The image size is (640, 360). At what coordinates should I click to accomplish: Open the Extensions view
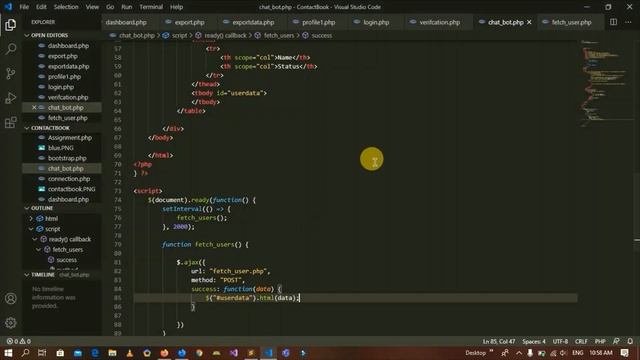(11, 122)
